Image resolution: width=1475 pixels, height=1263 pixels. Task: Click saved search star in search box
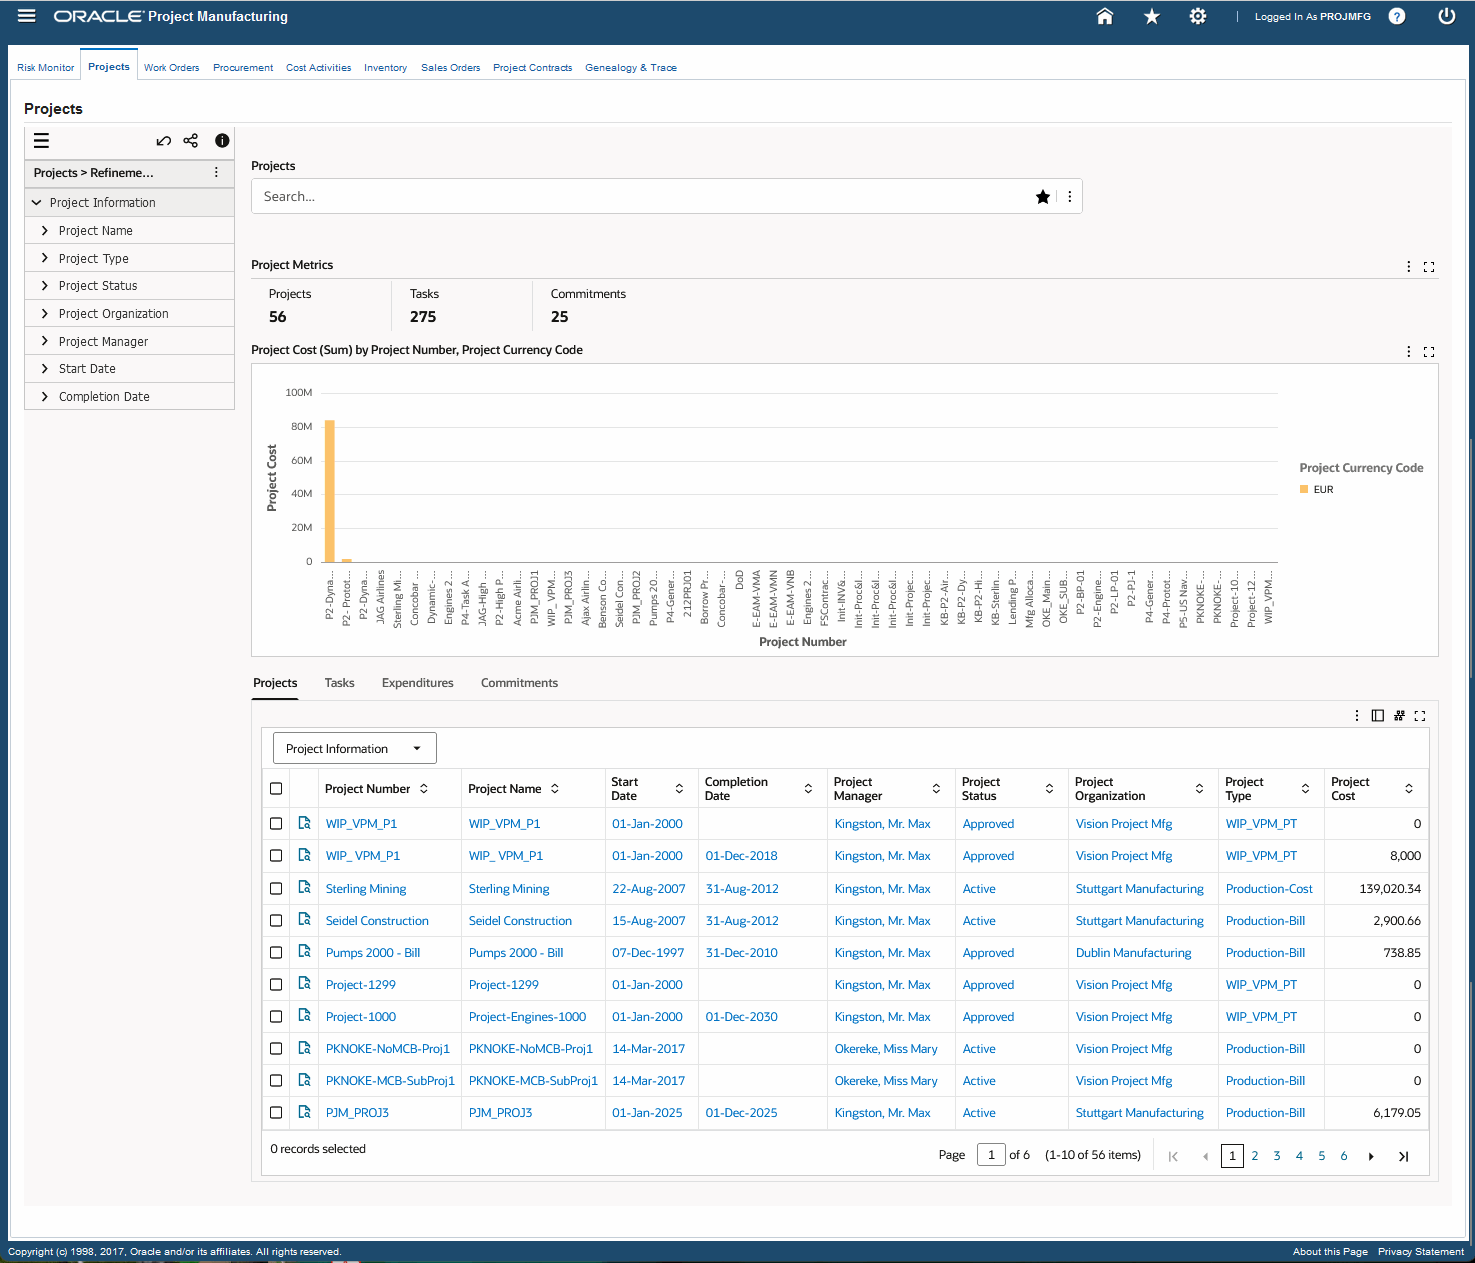coord(1043,197)
